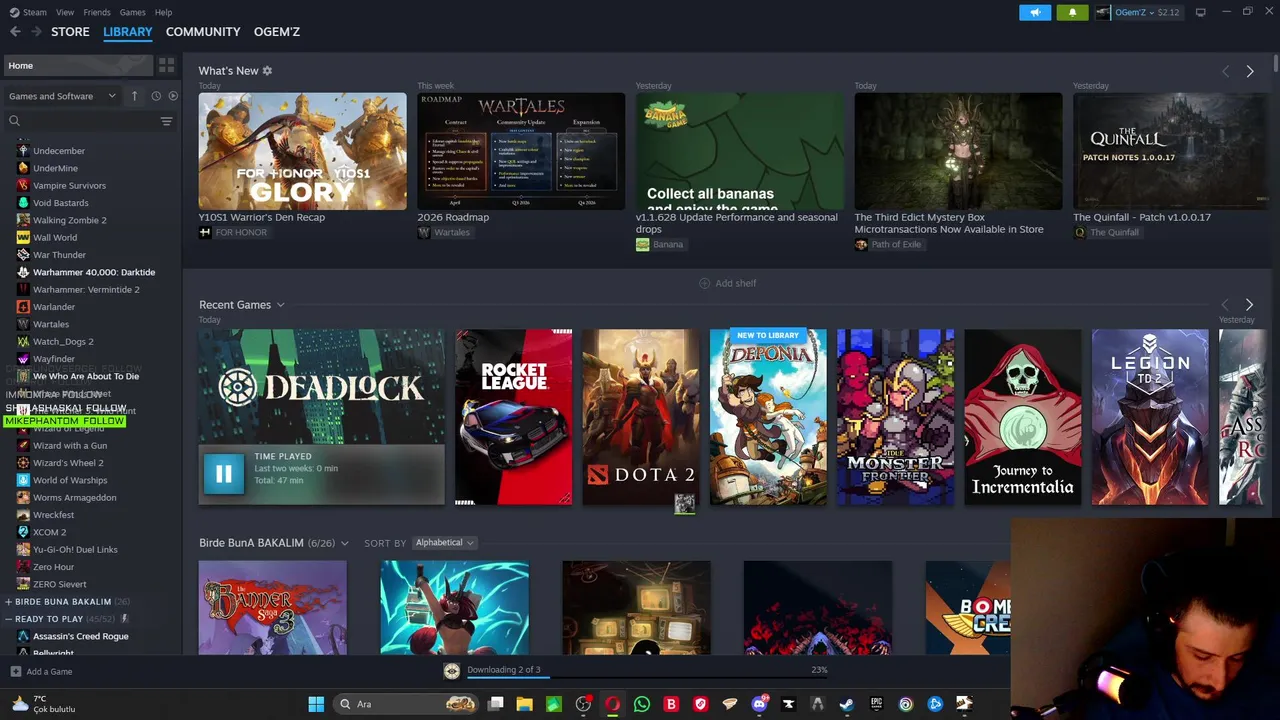Switch to collections grid view icon

point(166,66)
